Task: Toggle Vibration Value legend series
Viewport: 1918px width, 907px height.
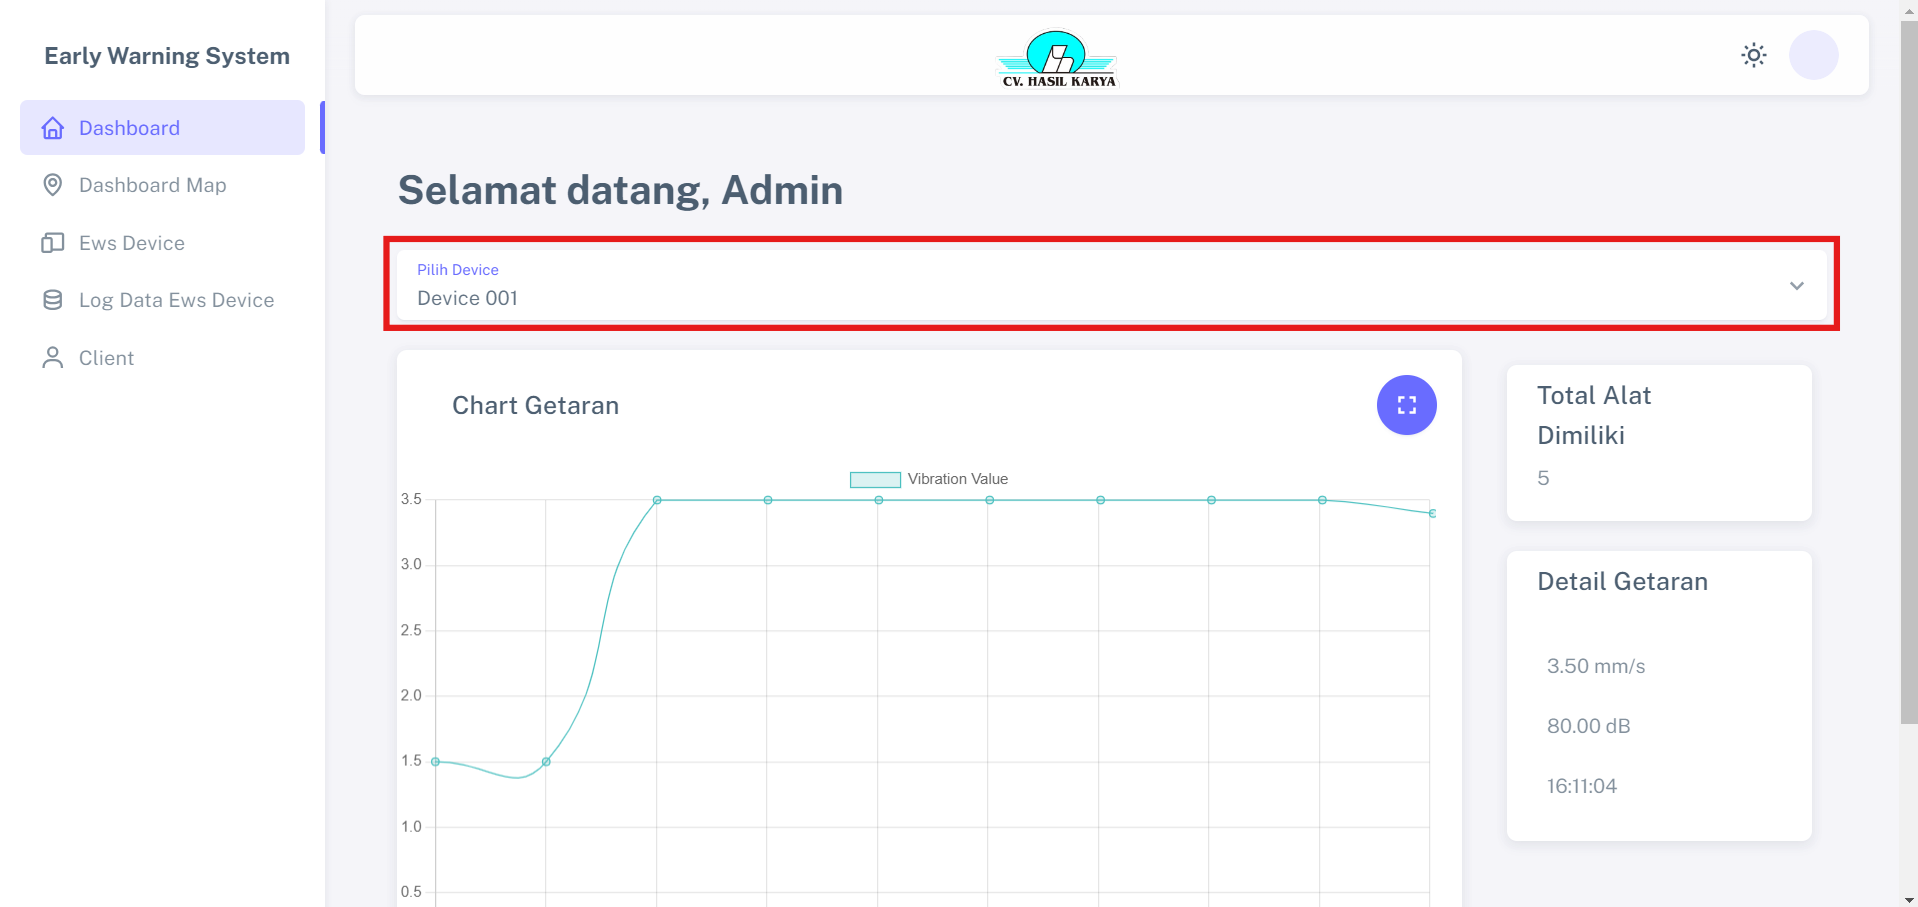Action: point(957,479)
